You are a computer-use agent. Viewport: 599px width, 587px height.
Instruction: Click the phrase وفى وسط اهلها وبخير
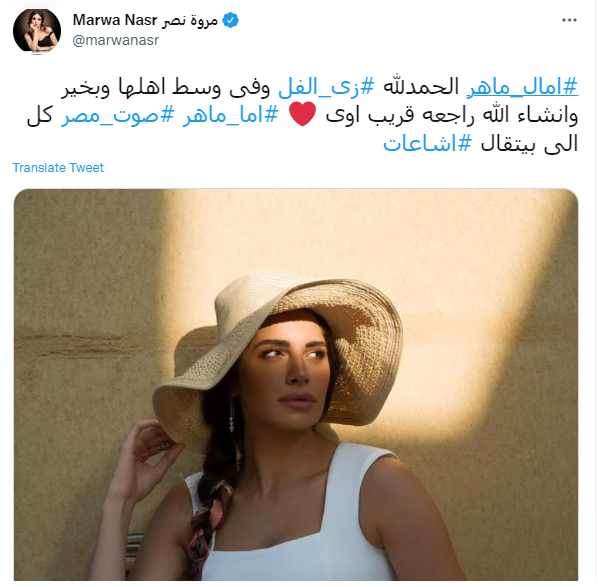point(167,87)
